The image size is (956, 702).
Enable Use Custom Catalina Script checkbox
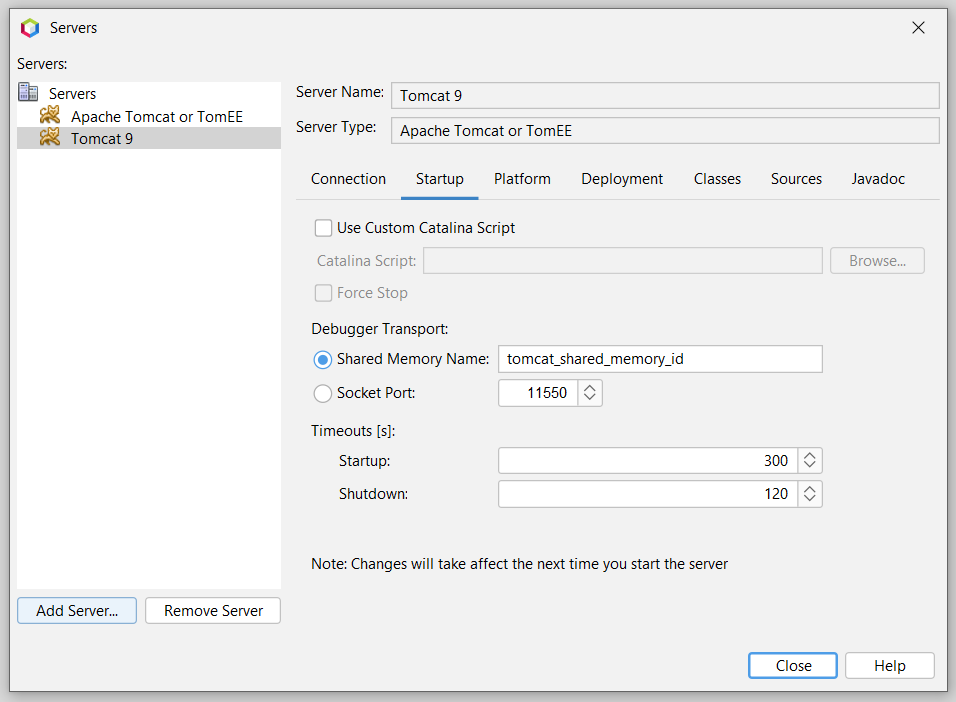(x=323, y=228)
